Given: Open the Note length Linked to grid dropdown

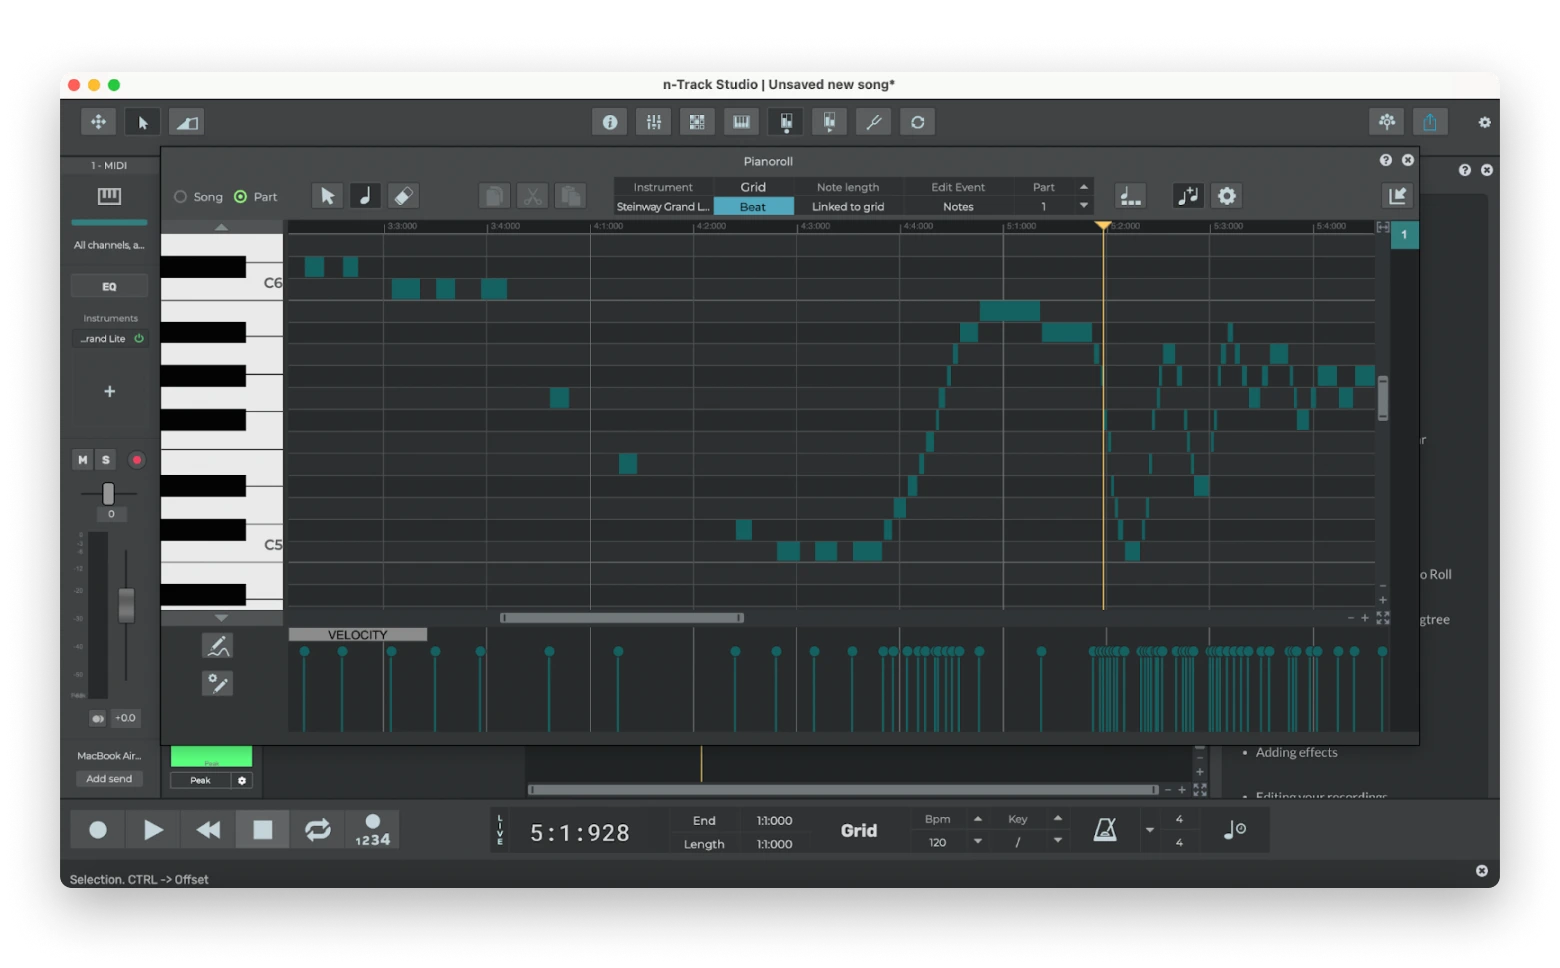Looking at the screenshot, I should pyautogui.click(x=848, y=207).
